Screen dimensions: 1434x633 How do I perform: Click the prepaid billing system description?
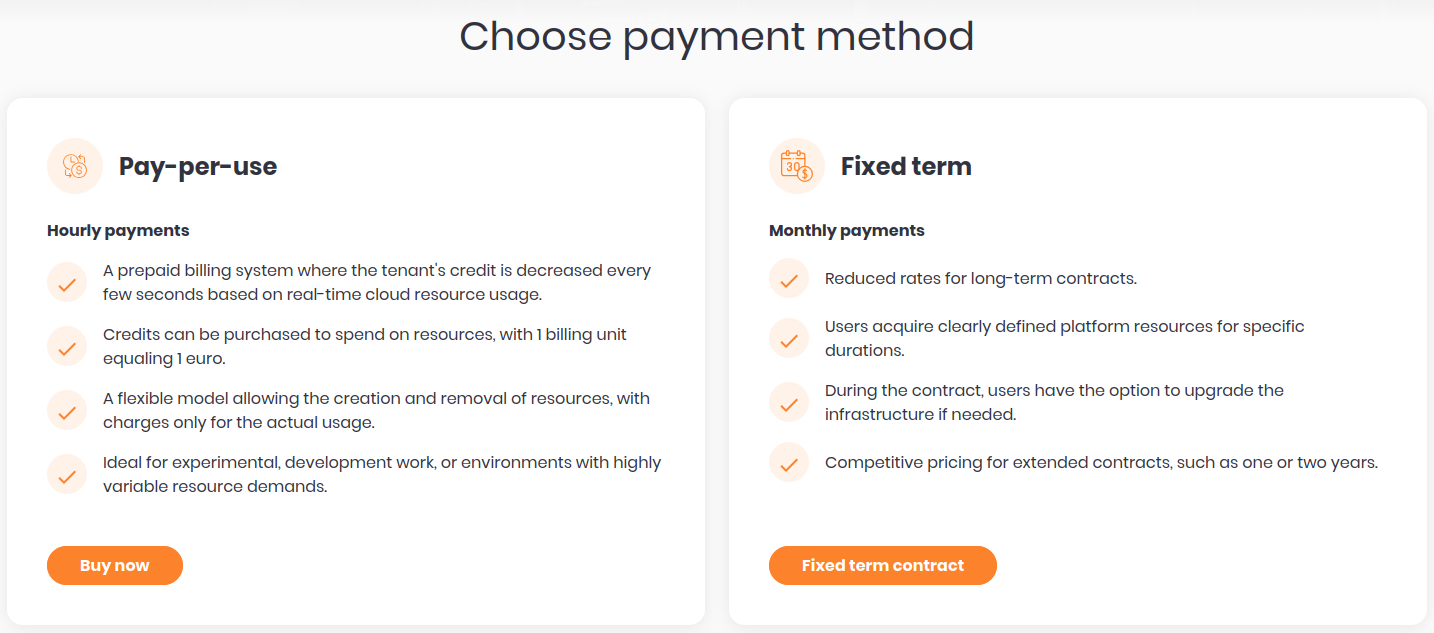pos(377,282)
